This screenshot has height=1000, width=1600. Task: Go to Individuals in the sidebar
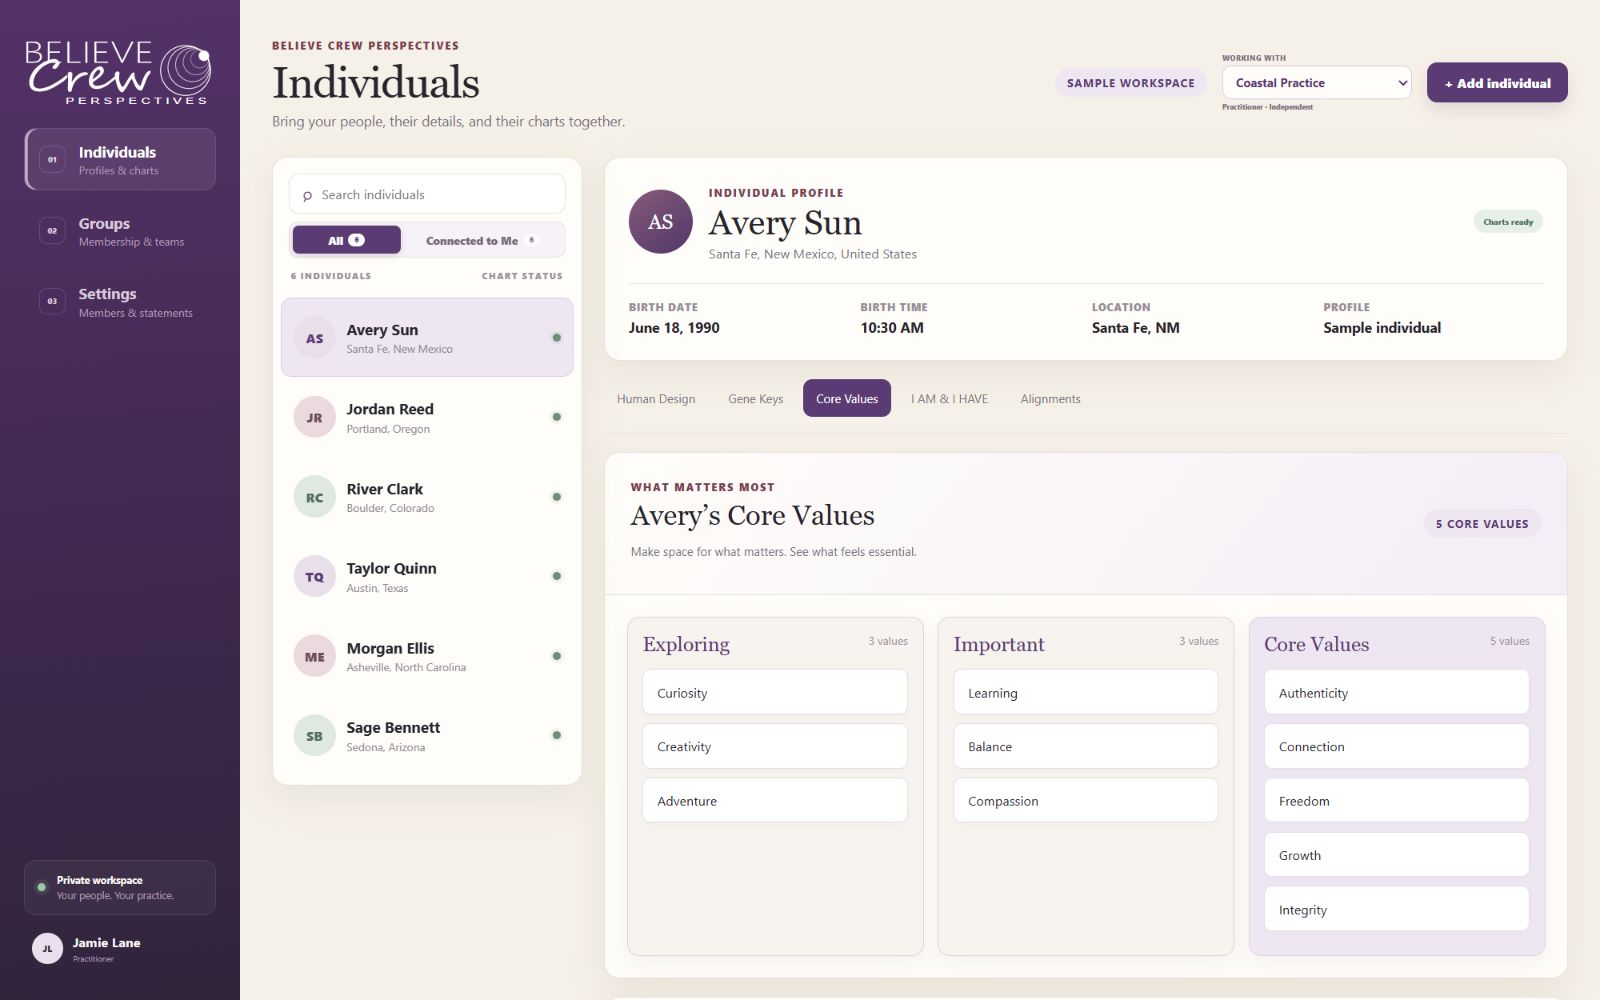pyautogui.click(x=120, y=159)
